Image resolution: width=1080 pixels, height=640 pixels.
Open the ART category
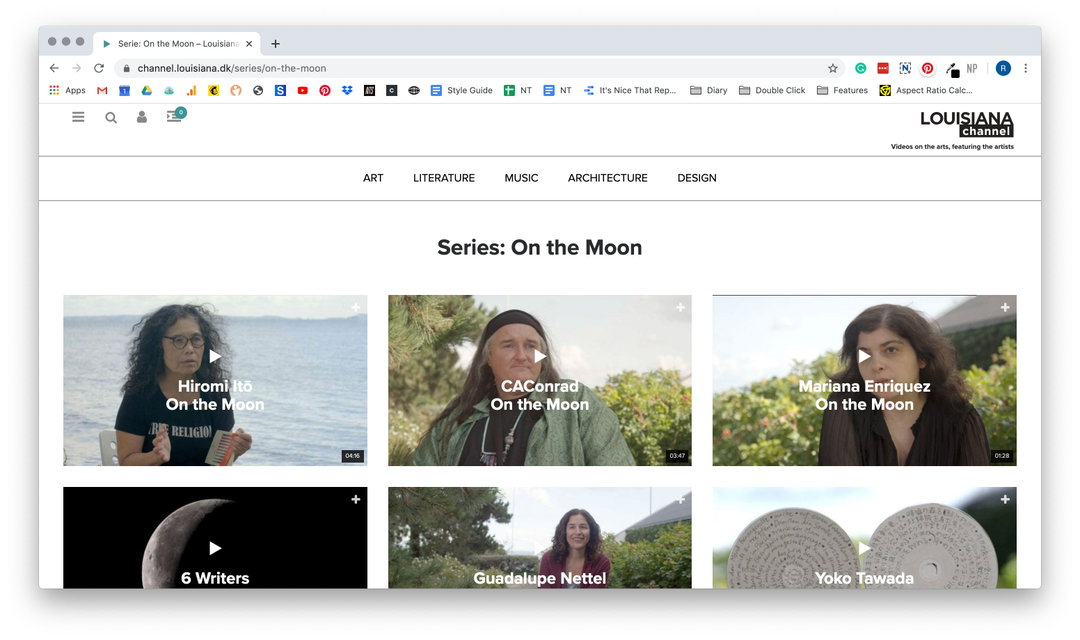pyautogui.click(x=373, y=178)
